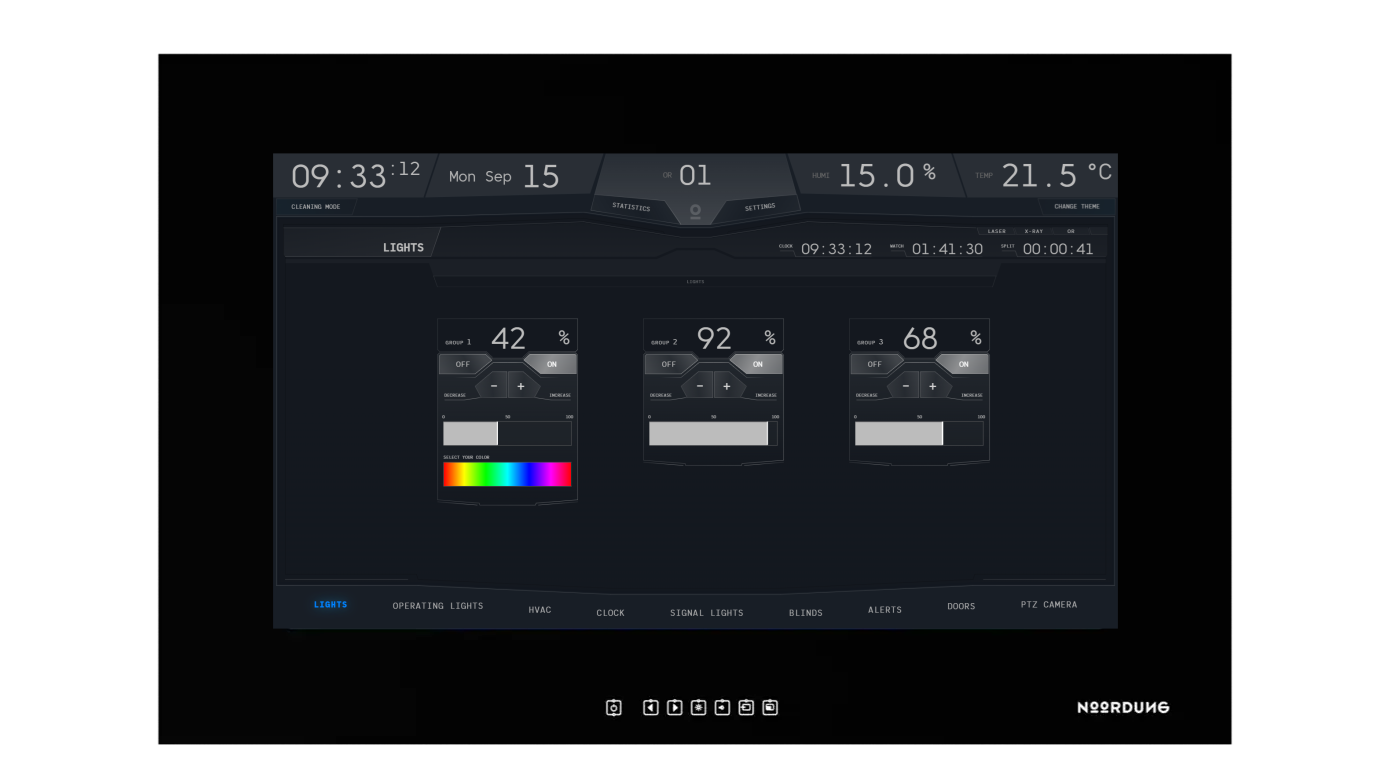Image resolution: width=1391 pixels, height=782 pixels.
Task: Open the HVAC tab
Action: (x=540, y=610)
